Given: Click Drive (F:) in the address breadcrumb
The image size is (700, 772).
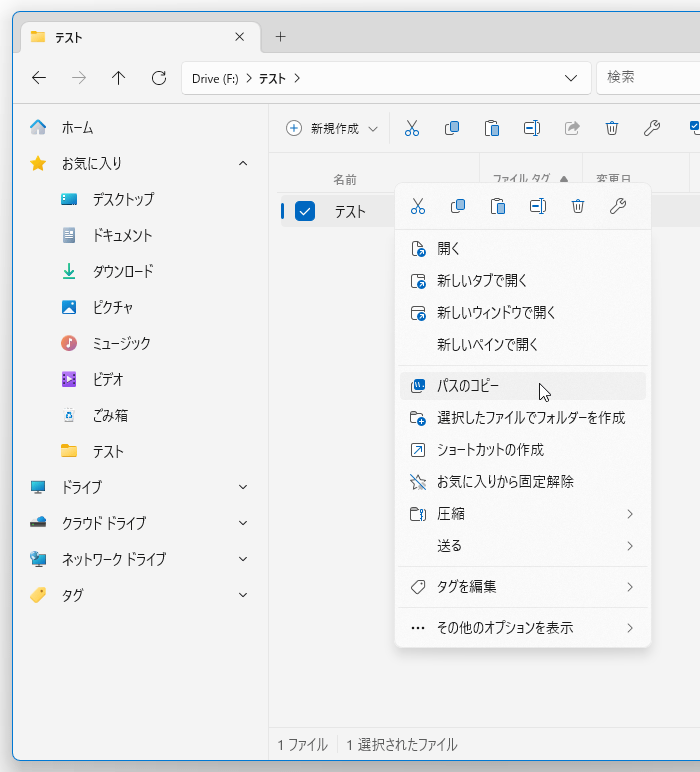Looking at the screenshot, I should (x=215, y=79).
